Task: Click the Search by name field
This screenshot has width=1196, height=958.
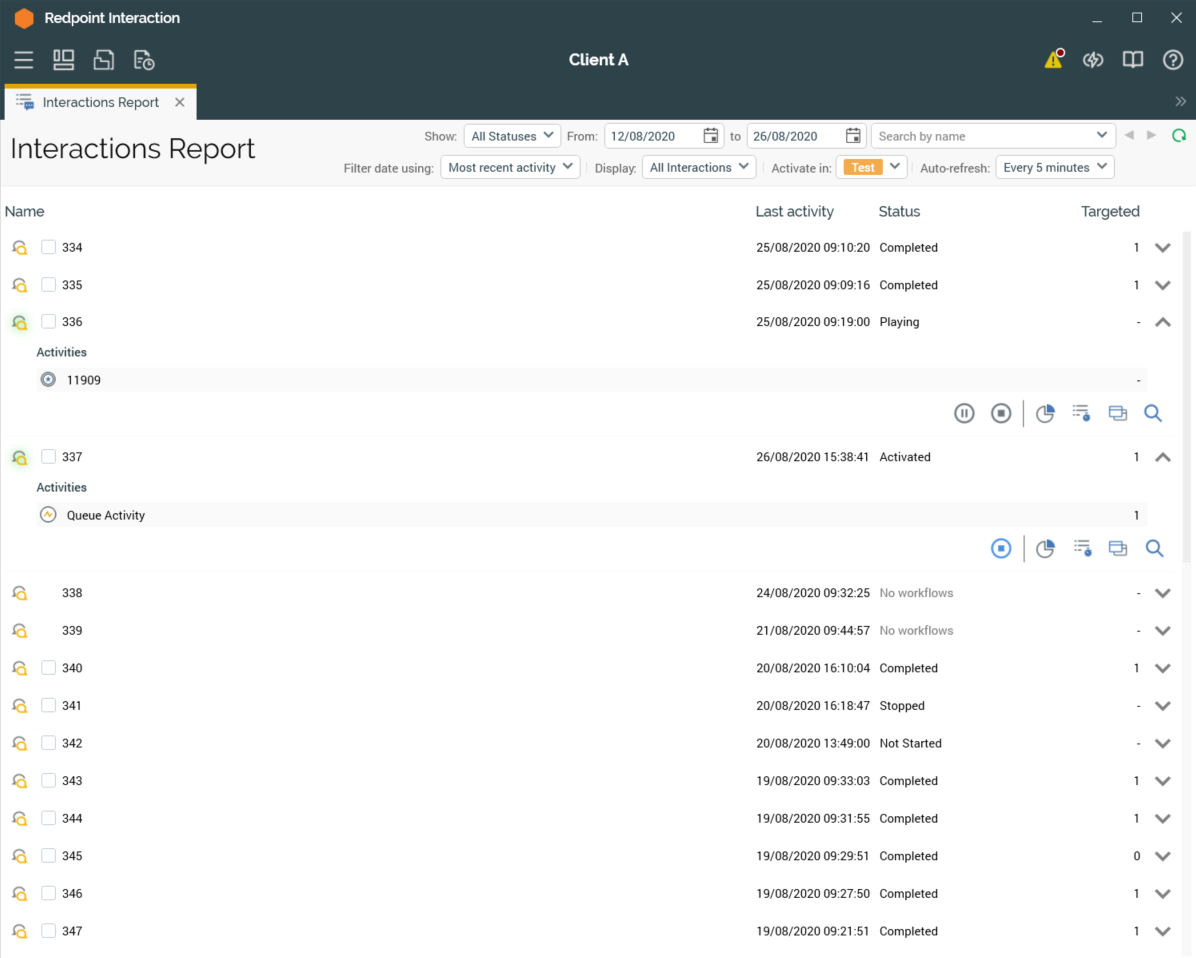Action: pos(983,136)
